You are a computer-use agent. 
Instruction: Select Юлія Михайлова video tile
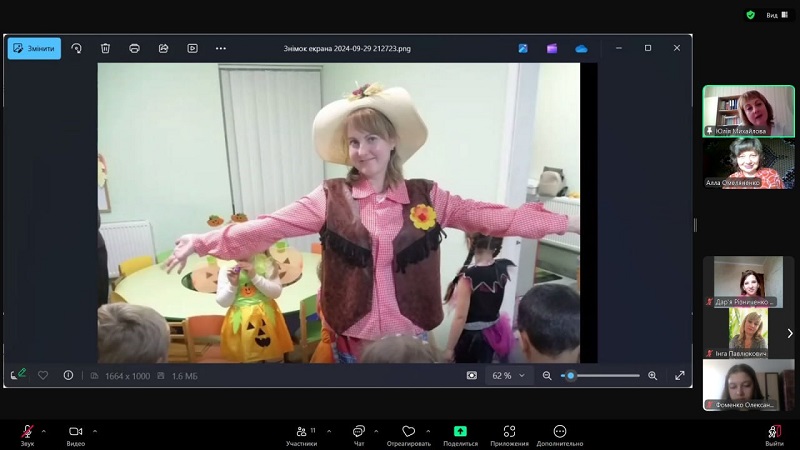748,111
